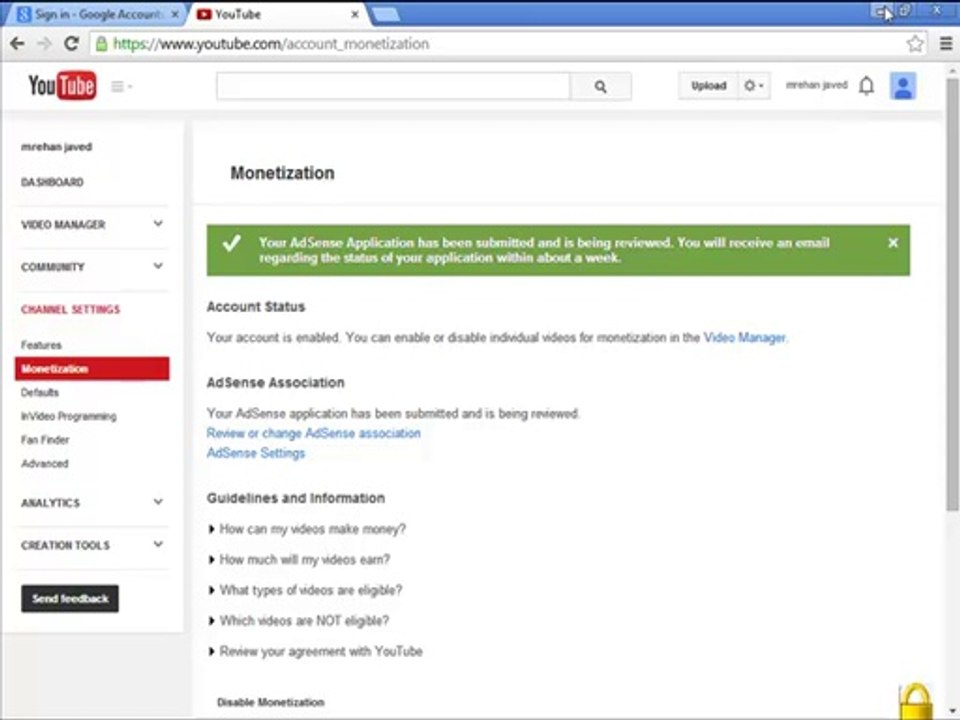Select Monetization in the sidebar

tap(92, 369)
